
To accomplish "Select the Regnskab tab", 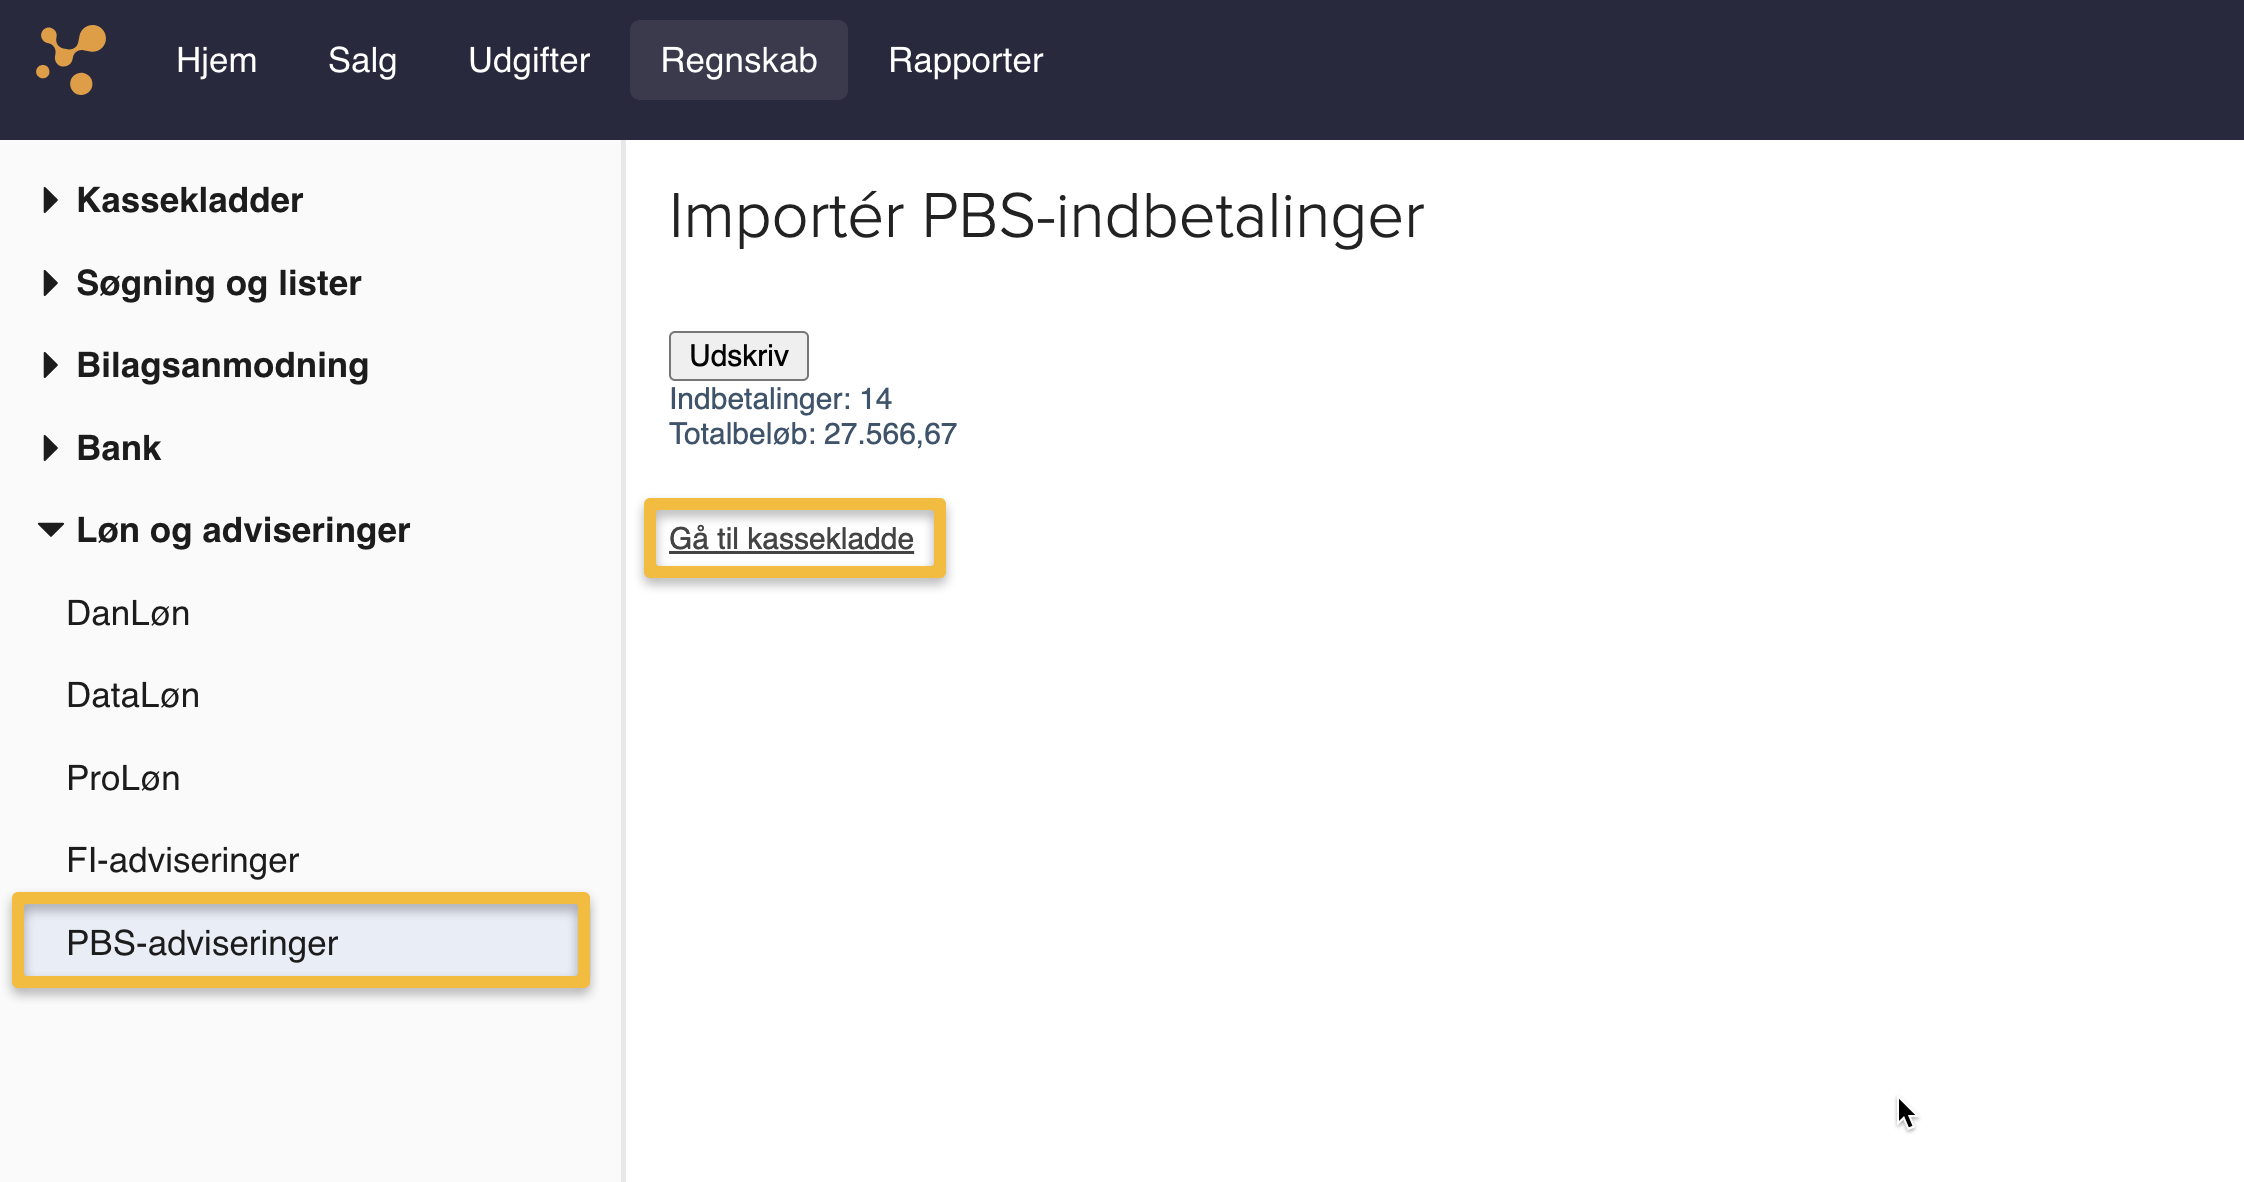I will pos(738,60).
